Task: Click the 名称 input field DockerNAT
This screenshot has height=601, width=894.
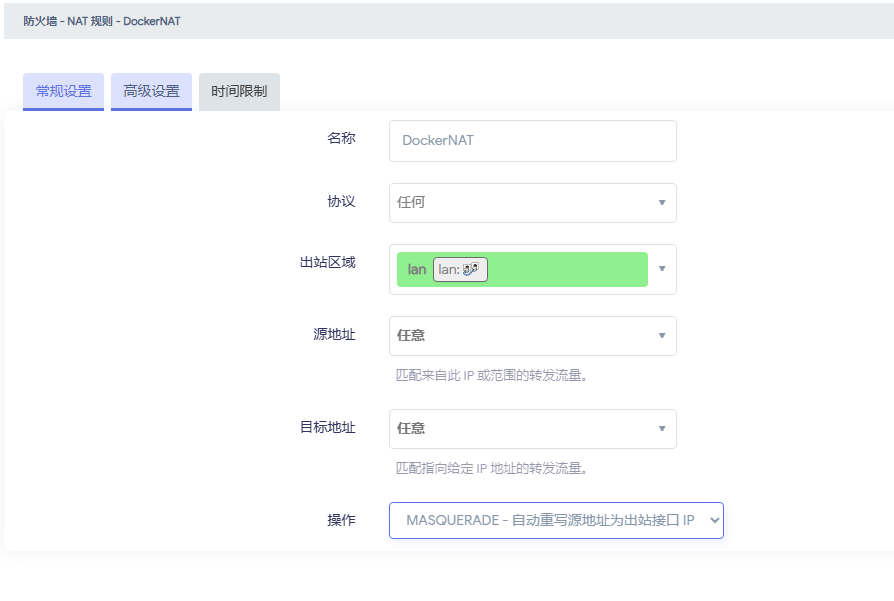Action: click(533, 141)
